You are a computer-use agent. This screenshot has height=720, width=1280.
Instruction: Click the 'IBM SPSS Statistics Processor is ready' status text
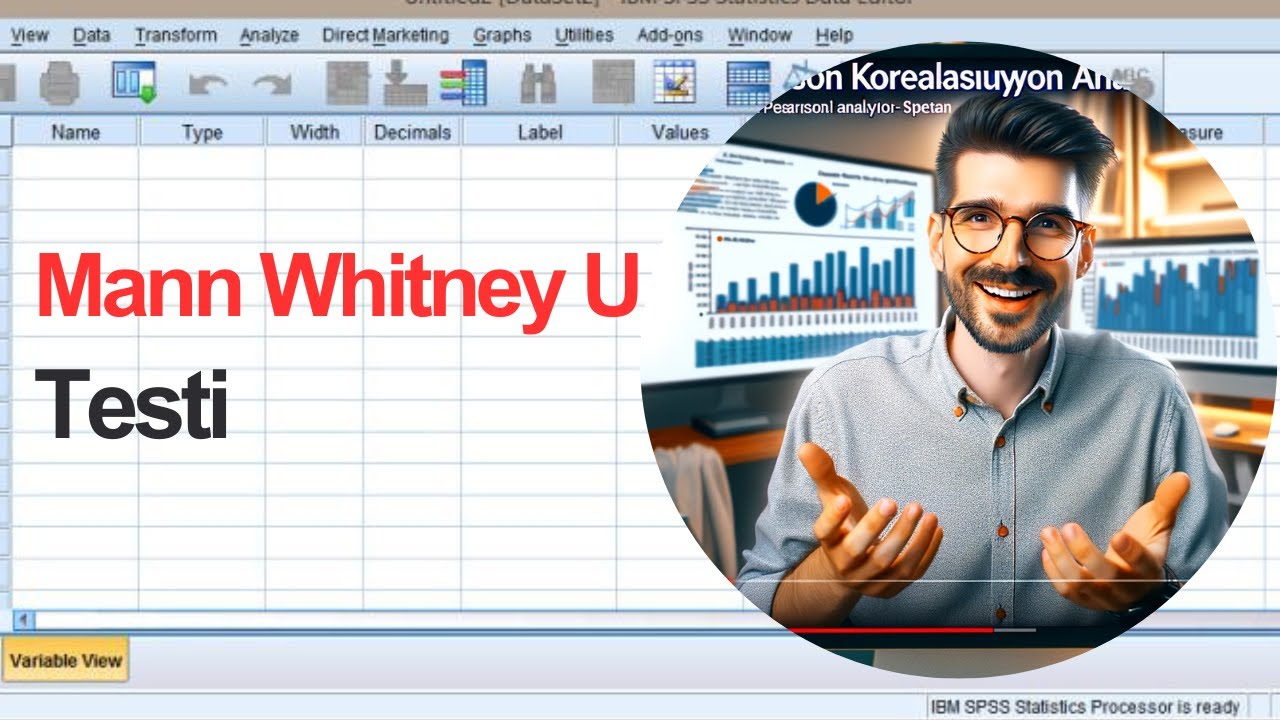tap(1085, 707)
